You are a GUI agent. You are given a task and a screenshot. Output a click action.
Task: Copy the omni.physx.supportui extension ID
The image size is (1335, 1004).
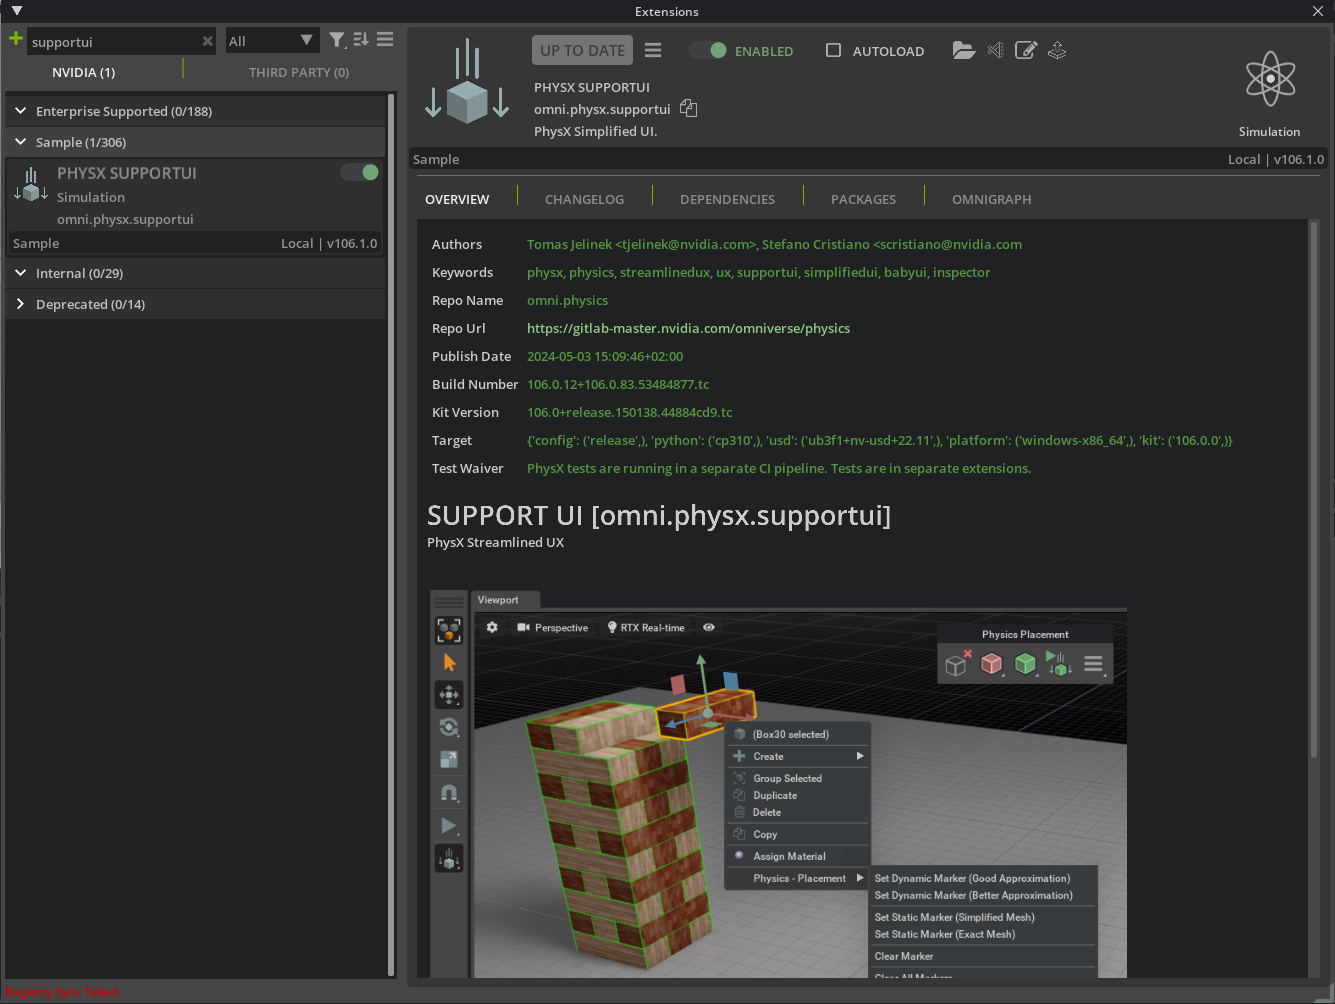click(688, 108)
